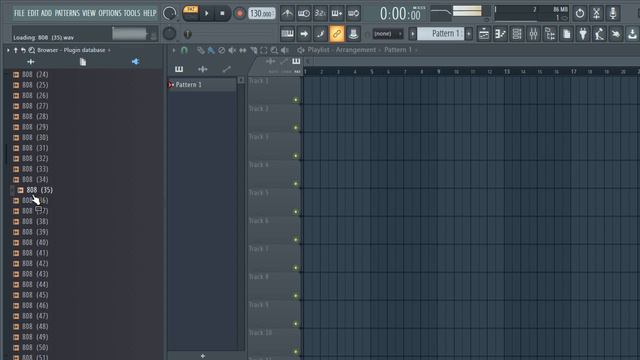Select the playlist mute tool
Screen dimensions: 640x360
[232, 50]
